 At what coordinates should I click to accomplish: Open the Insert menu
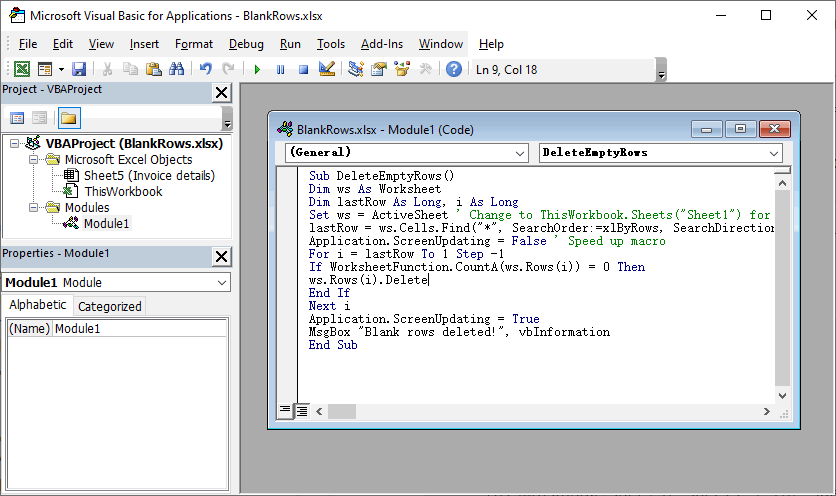click(144, 44)
